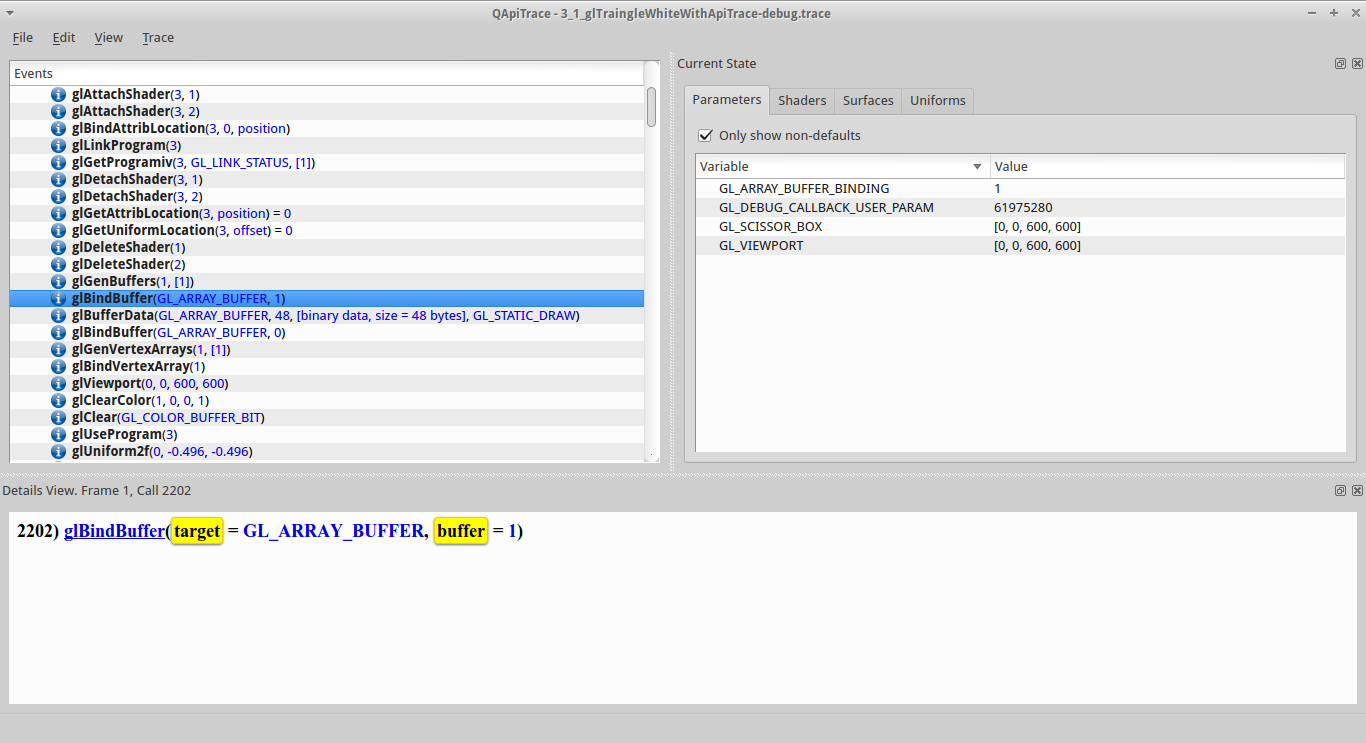This screenshot has width=1366, height=743.
Task: Click the info icon beside glGenVertexArrays
Action: (58, 349)
